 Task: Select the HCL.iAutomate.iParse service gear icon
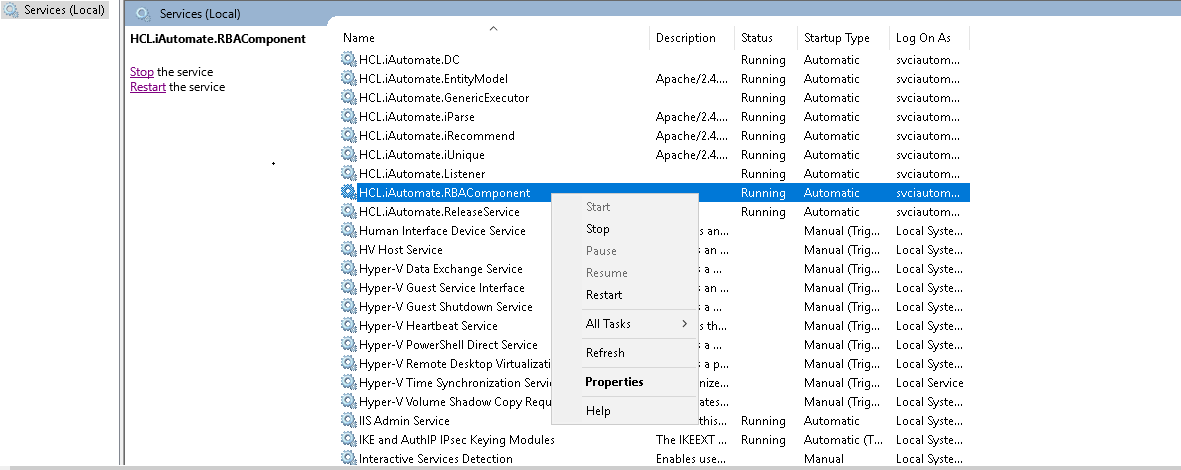[x=348, y=117]
